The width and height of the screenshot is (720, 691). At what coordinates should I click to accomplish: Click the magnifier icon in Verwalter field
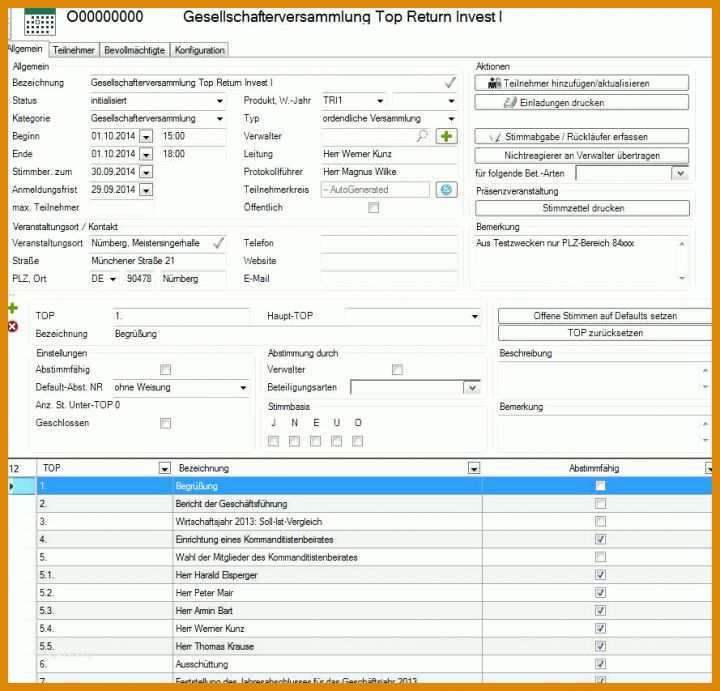click(x=422, y=135)
